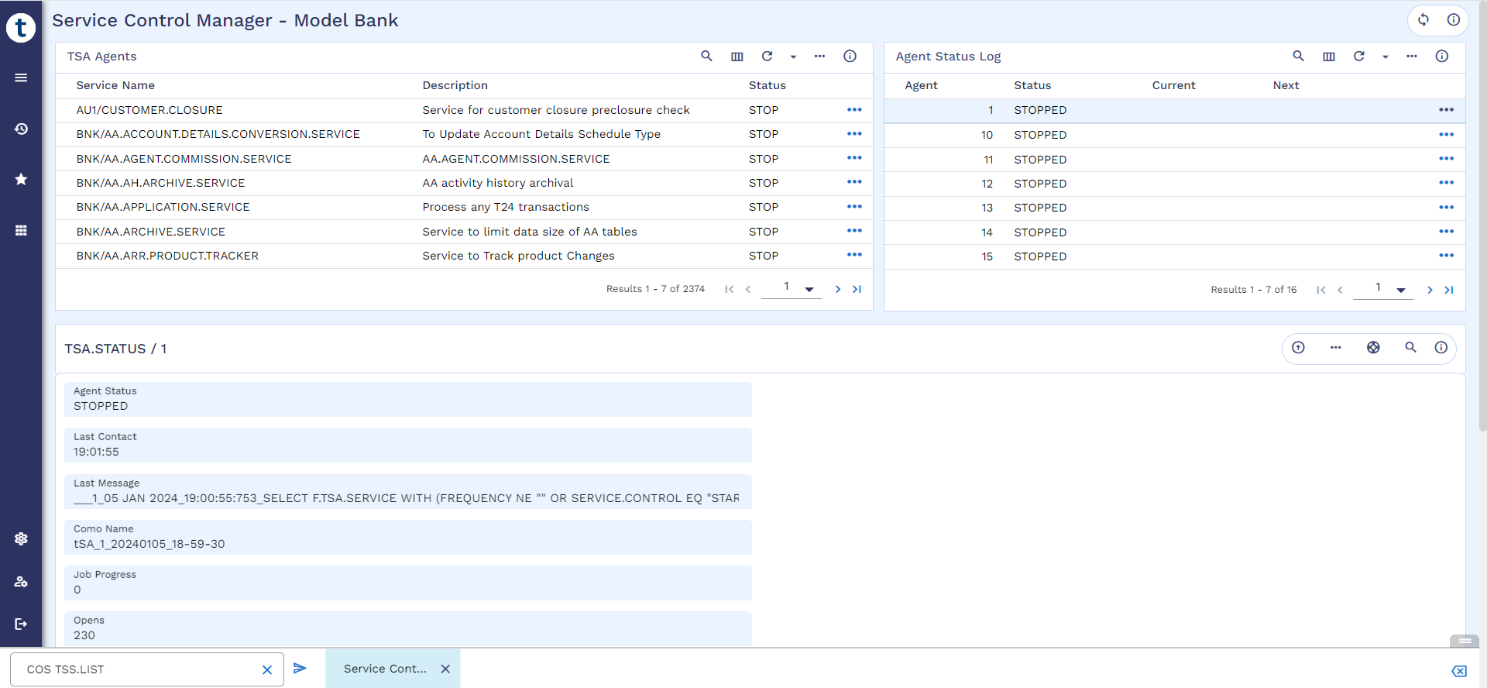Click the logout icon in sidebar
This screenshot has width=1487, height=688.
pos(21,624)
